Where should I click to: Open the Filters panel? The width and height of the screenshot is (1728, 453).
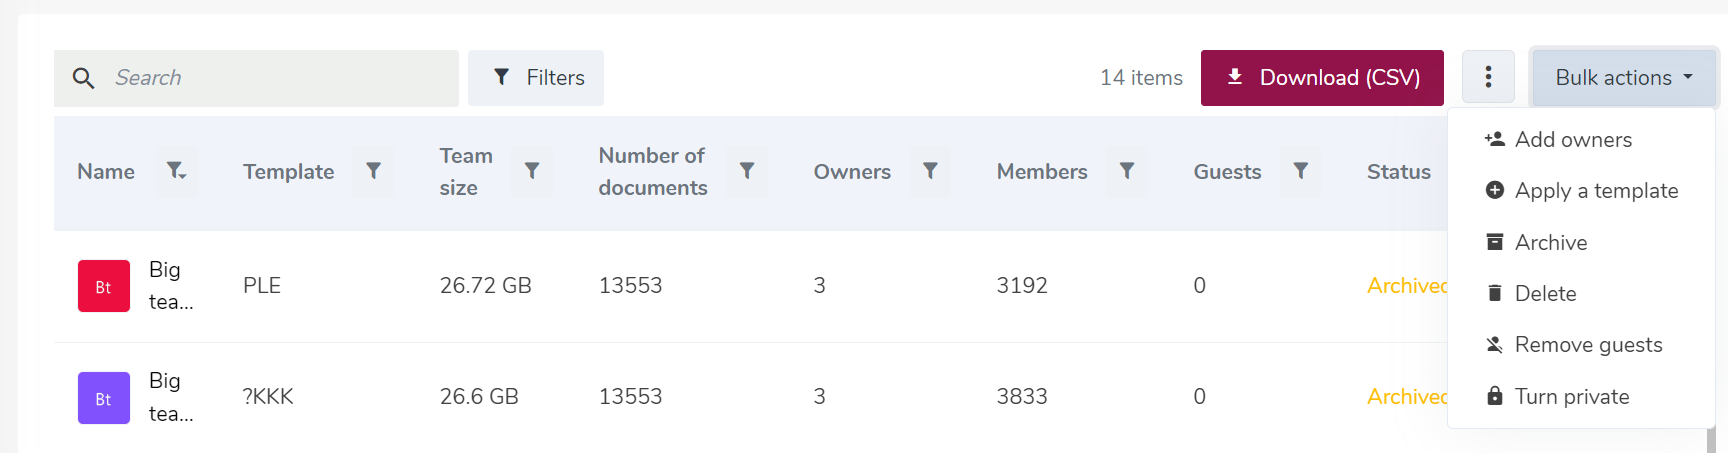536,78
